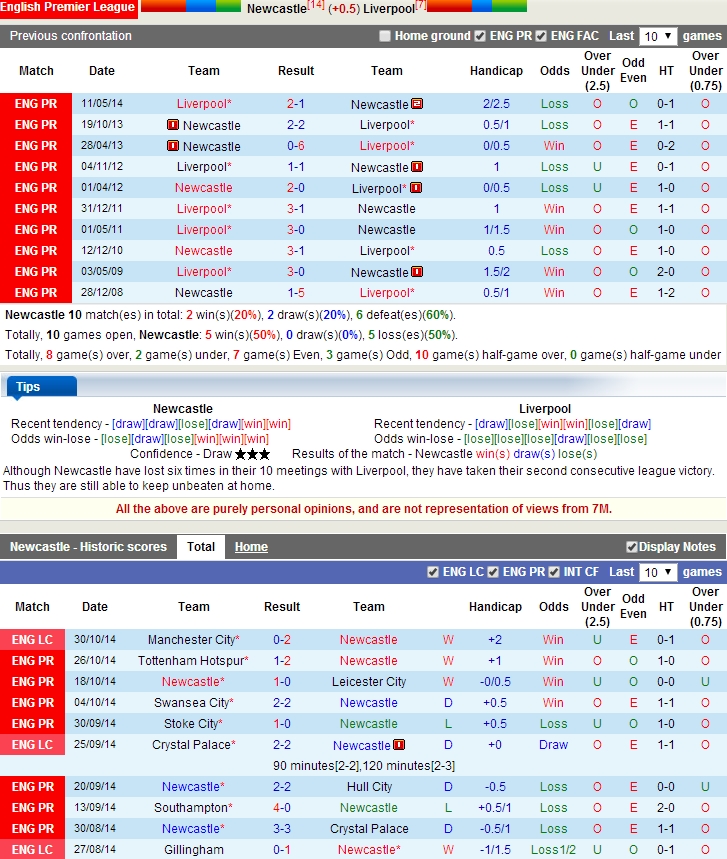This screenshot has width=727, height=859.
Task: Click Liverpool team name in top match header
Action: [389, 9]
